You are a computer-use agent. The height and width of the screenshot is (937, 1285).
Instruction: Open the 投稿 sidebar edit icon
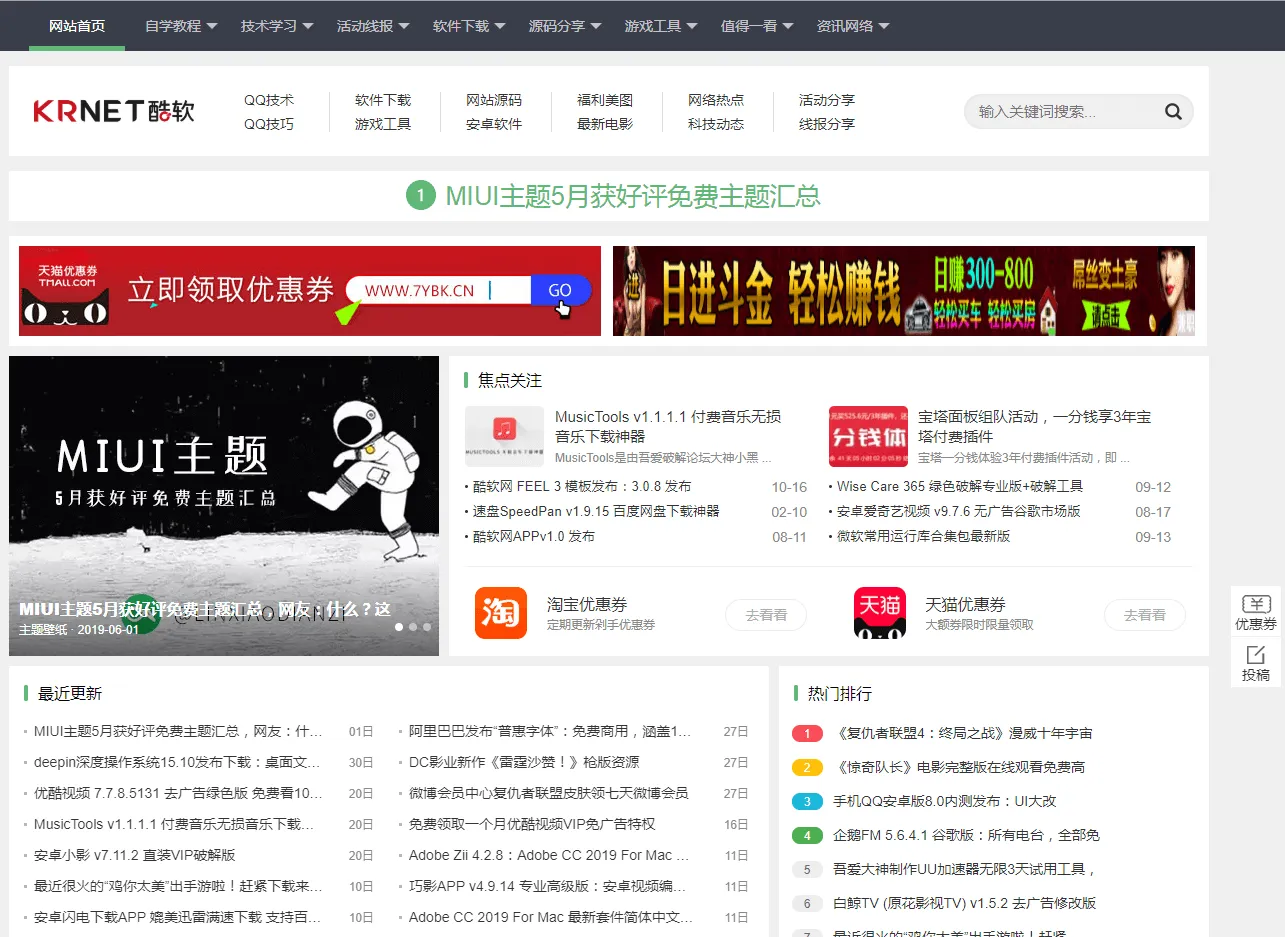(1256, 662)
